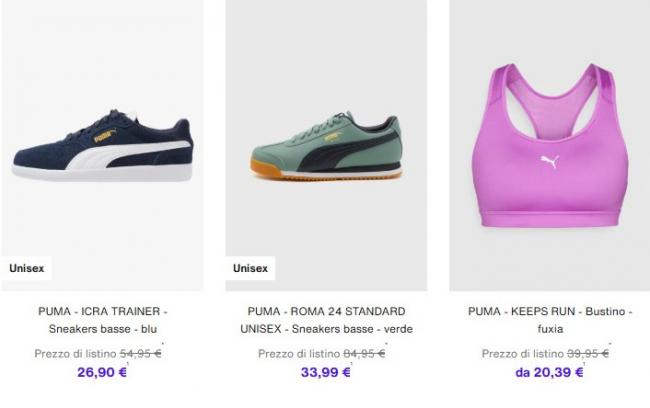Click the gold PUMA logo on blue sneaker
This screenshot has height=408, width=650.
click(105, 136)
